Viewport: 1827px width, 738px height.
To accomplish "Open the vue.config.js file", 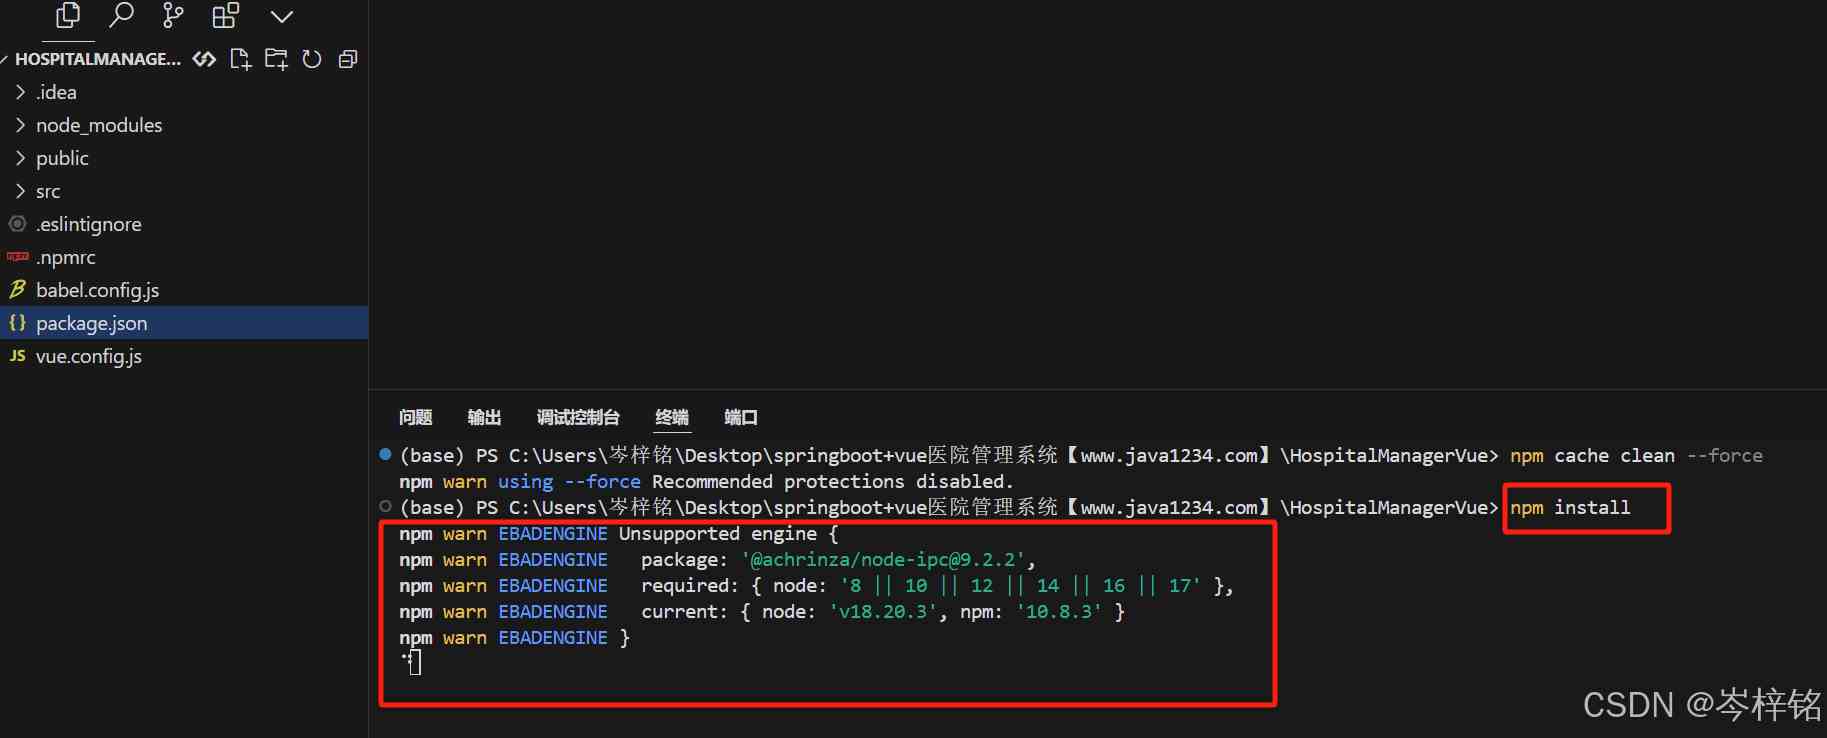I will 88,356.
